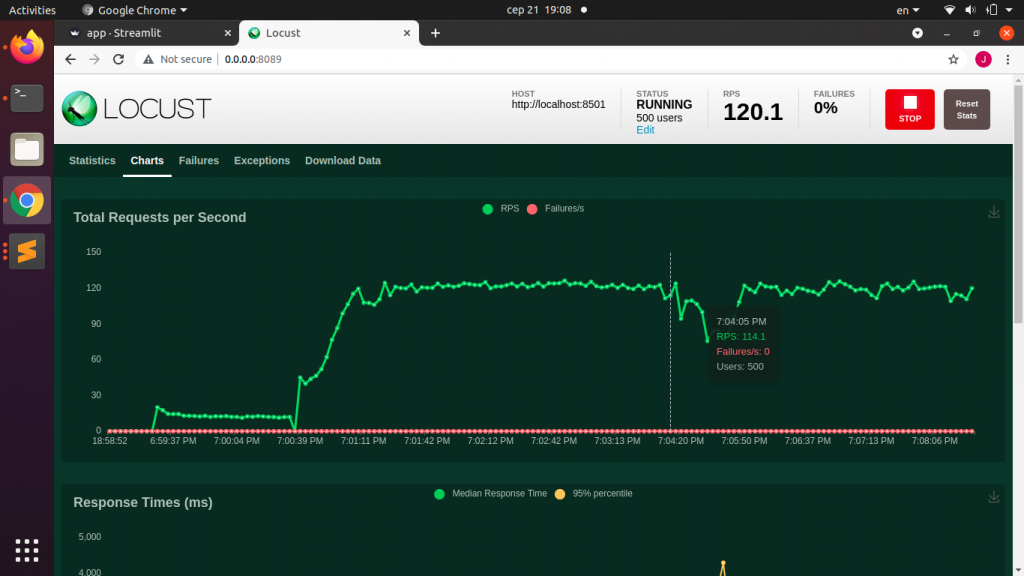Select the Charts tab
Image resolution: width=1024 pixels, height=576 pixels.
pos(147,161)
